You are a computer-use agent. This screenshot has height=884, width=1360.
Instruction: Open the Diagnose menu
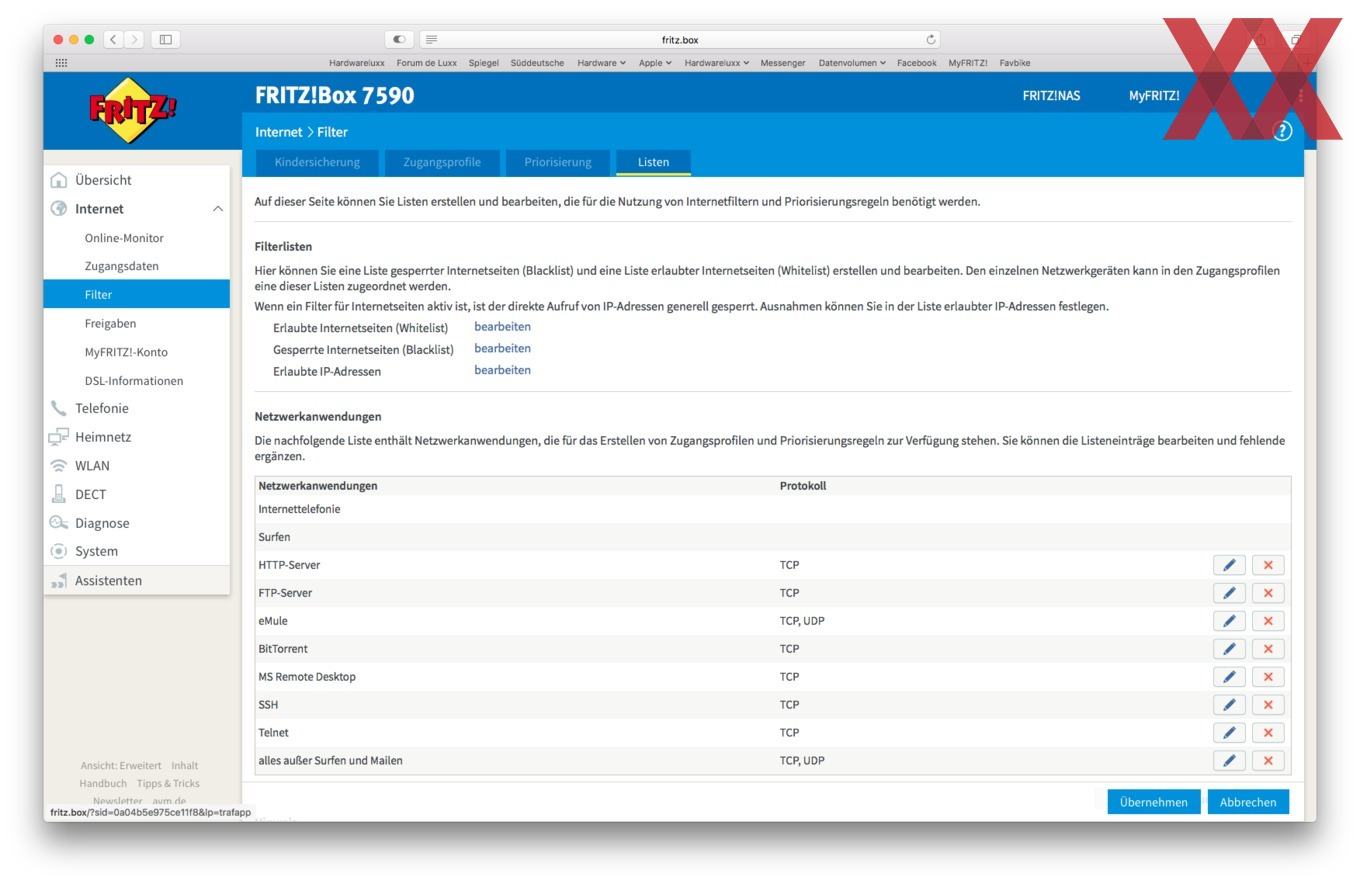coord(136,523)
